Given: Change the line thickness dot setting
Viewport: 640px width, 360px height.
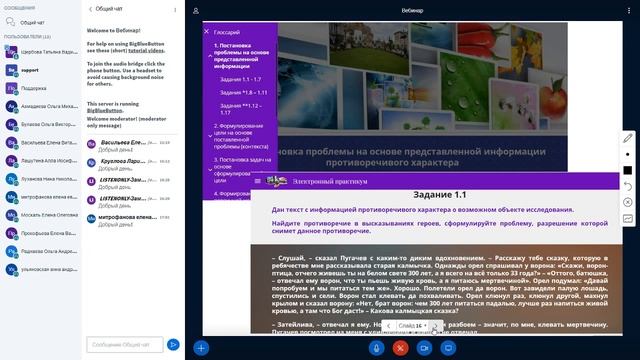Looking at the screenshot, I should click(628, 154).
